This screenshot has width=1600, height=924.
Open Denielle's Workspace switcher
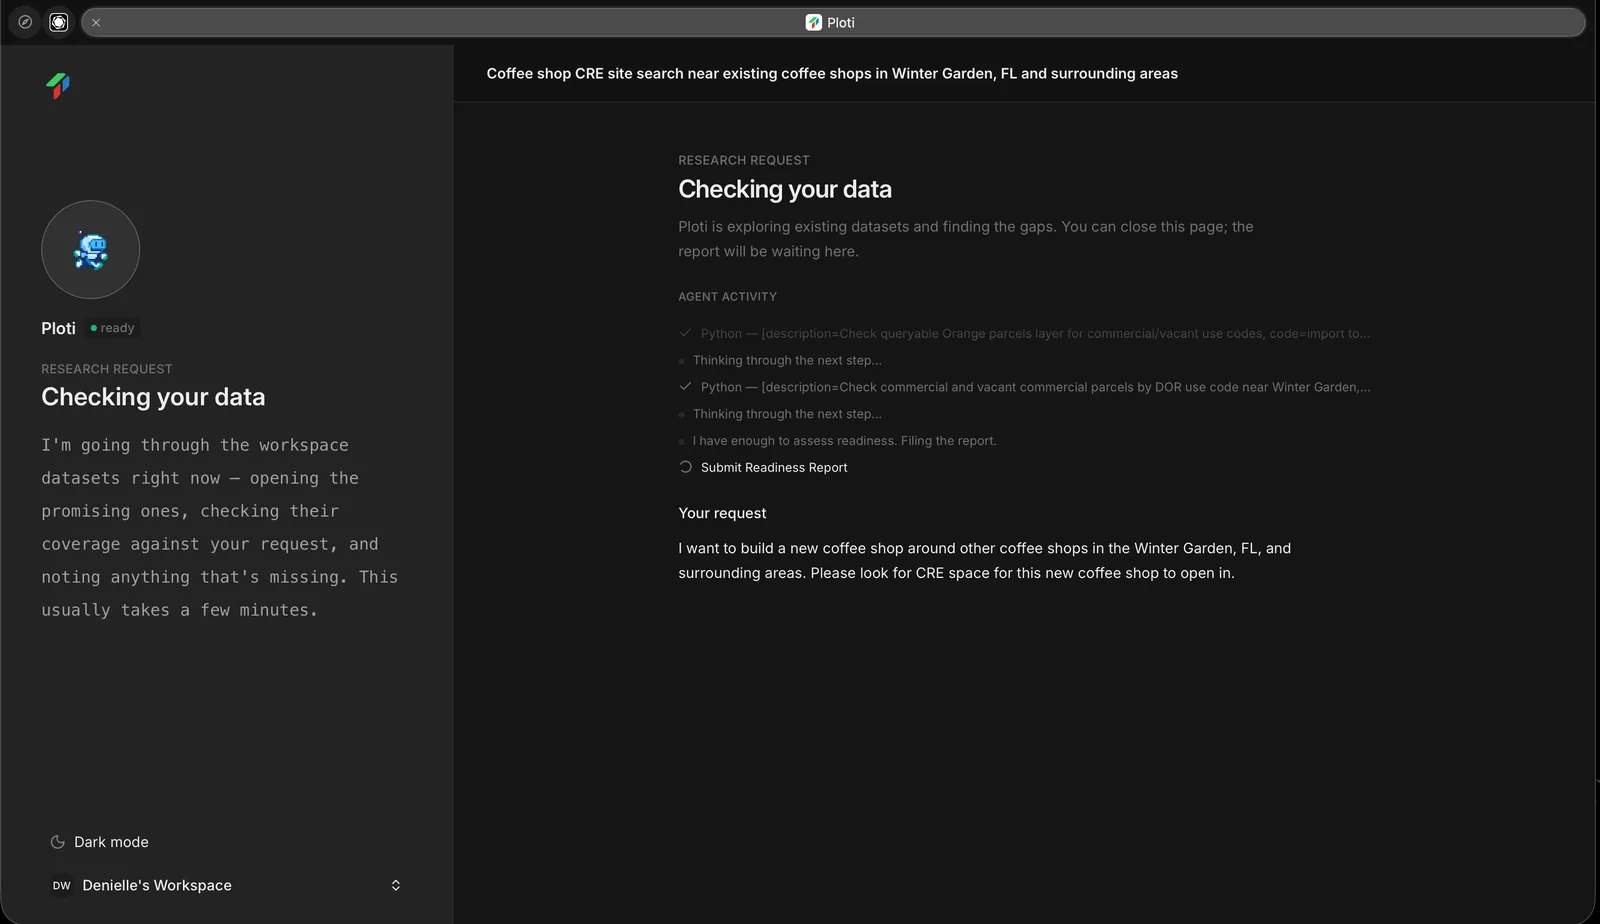point(226,885)
